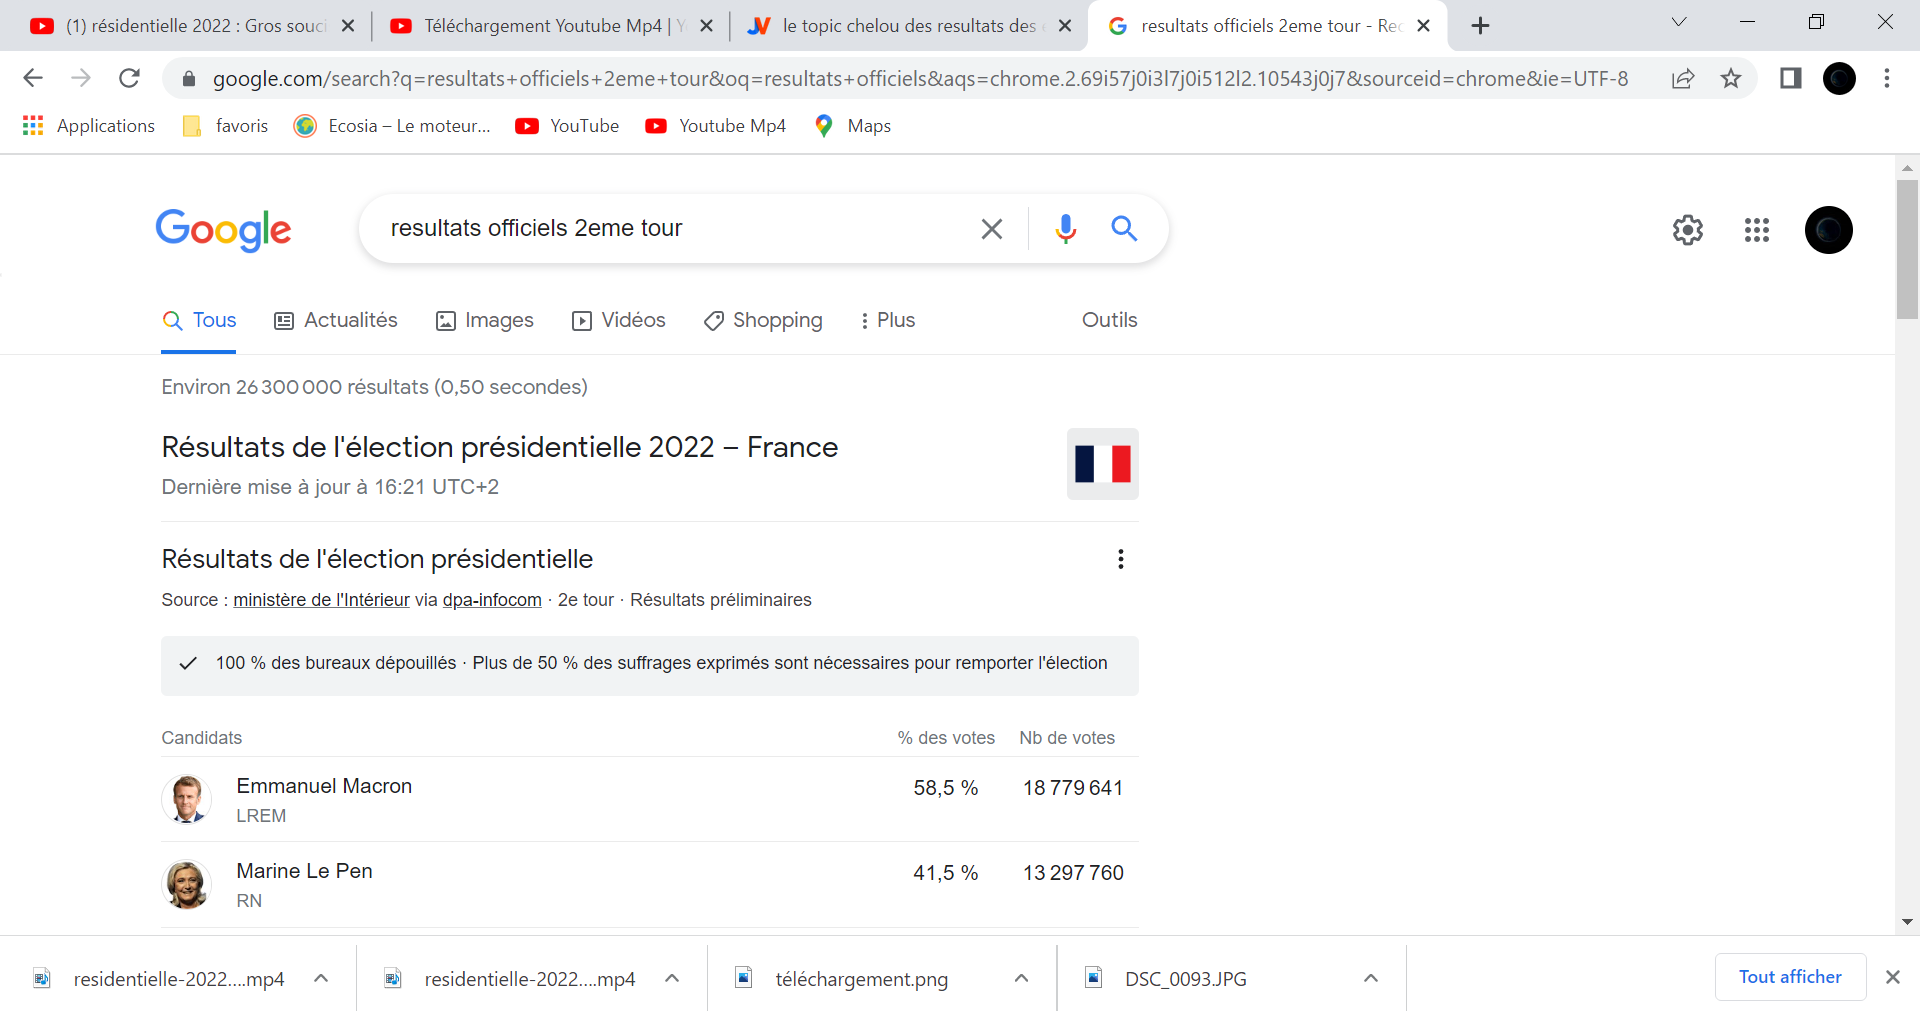Share this page from address bar
The image size is (1920, 1020).
click(1683, 78)
